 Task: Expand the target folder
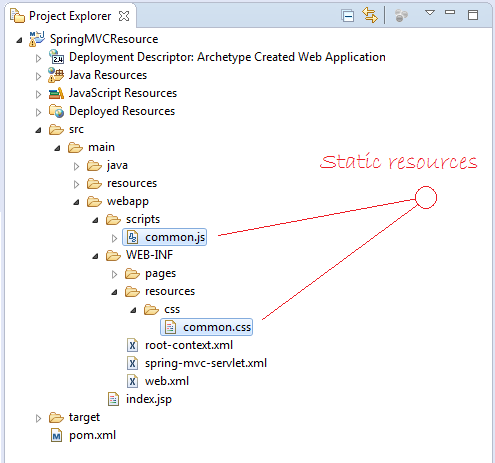(38, 418)
